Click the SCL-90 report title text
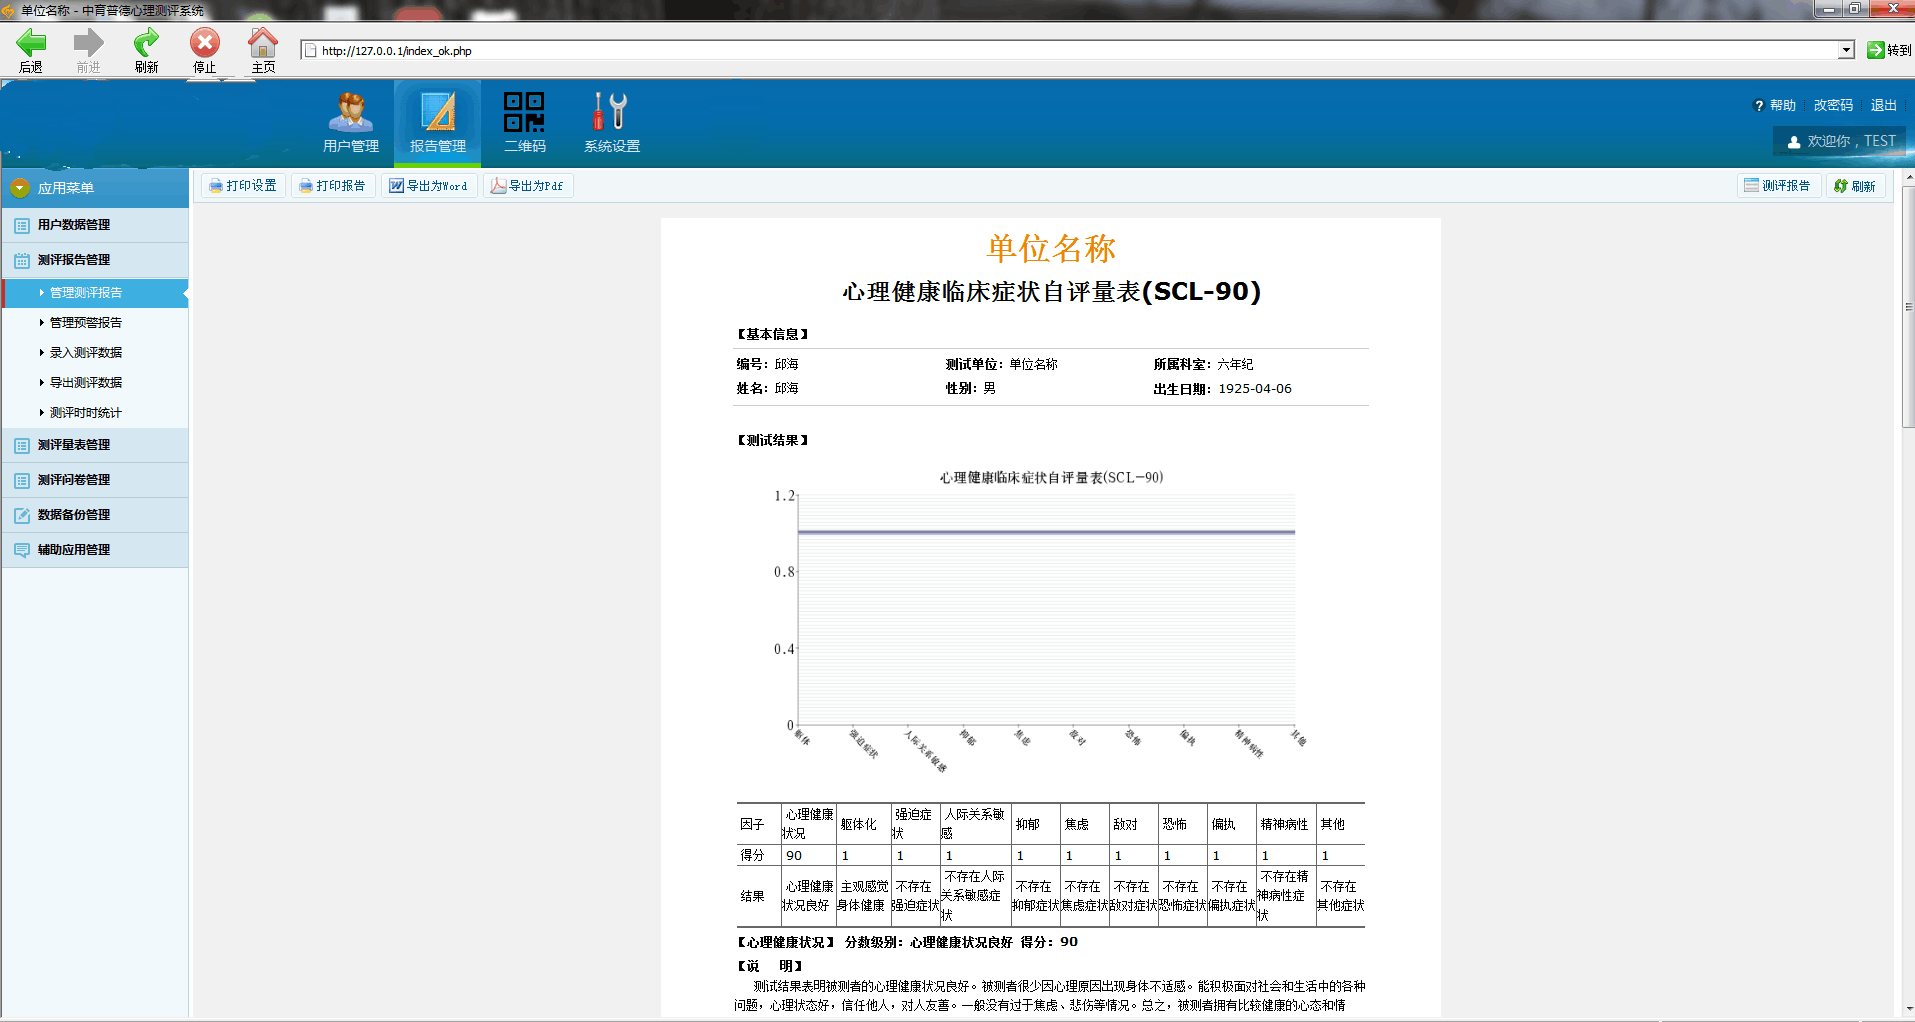1915x1022 pixels. point(1051,292)
